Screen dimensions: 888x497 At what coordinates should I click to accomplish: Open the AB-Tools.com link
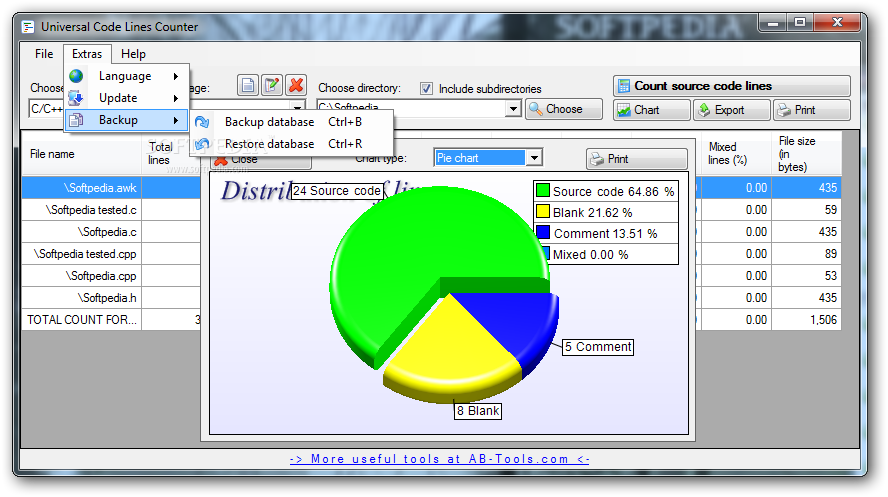point(439,459)
